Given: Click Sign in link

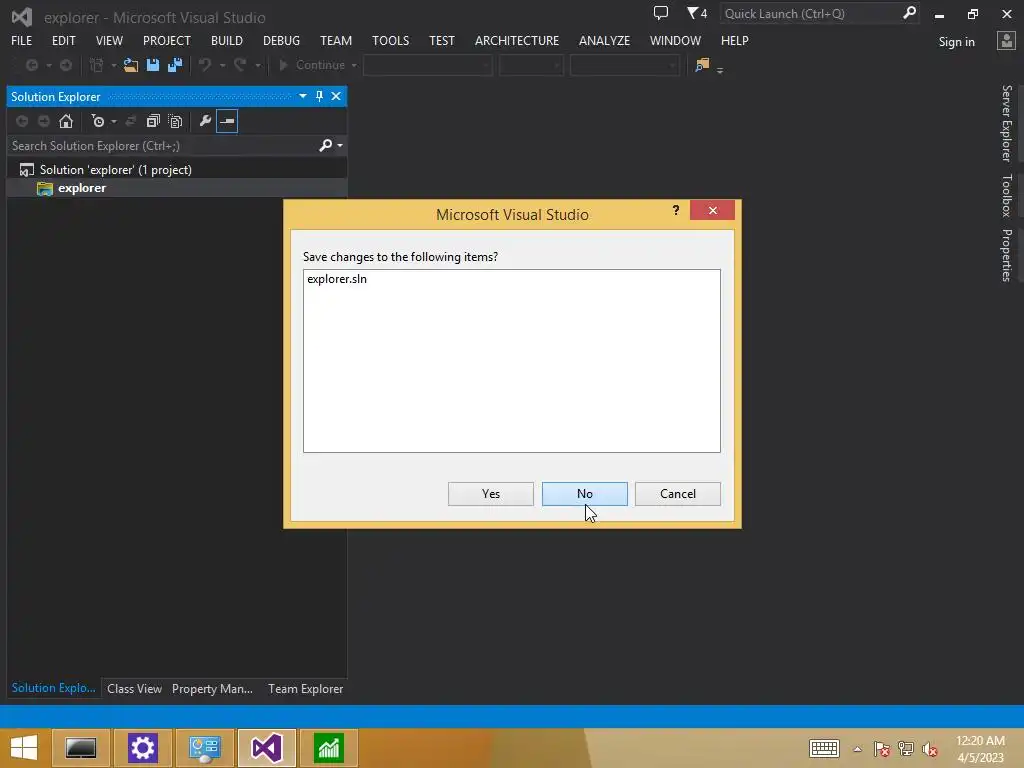Looking at the screenshot, I should coord(956,42).
